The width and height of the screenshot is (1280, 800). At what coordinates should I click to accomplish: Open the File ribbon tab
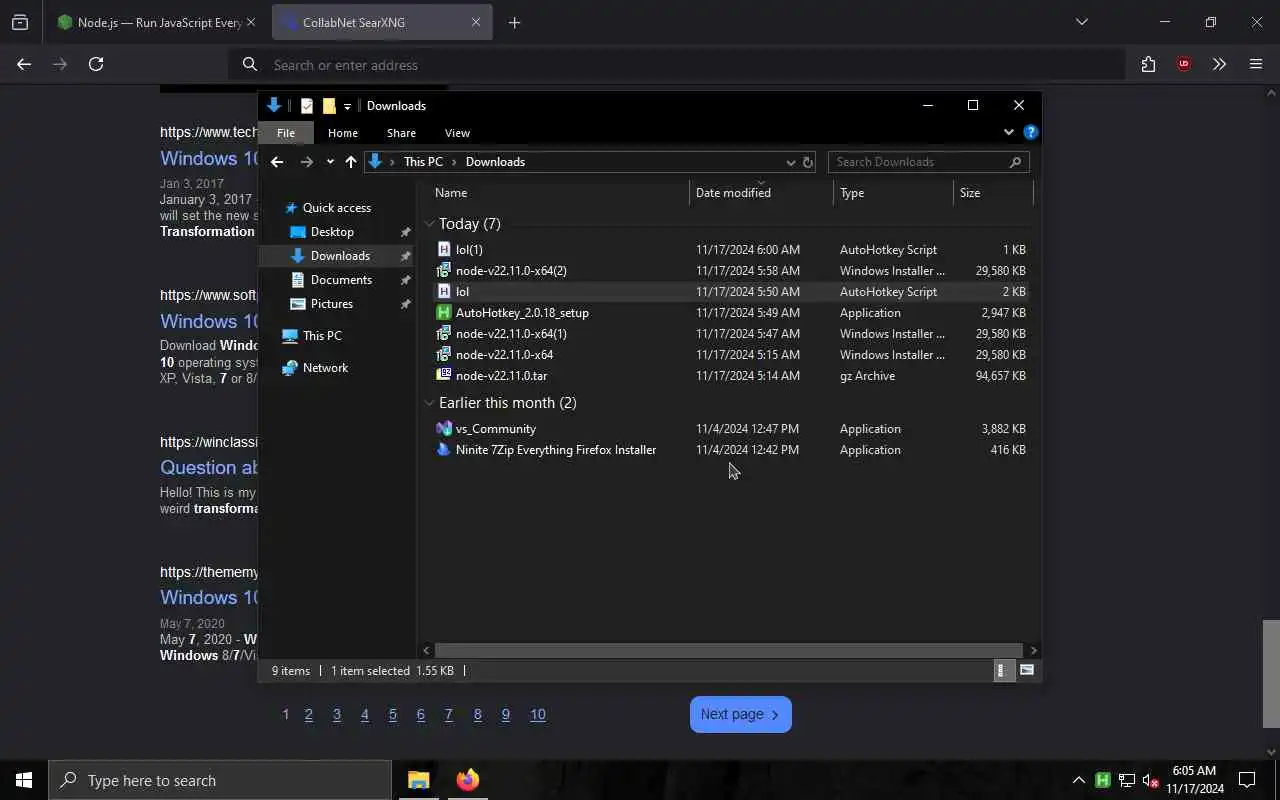(286, 133)
